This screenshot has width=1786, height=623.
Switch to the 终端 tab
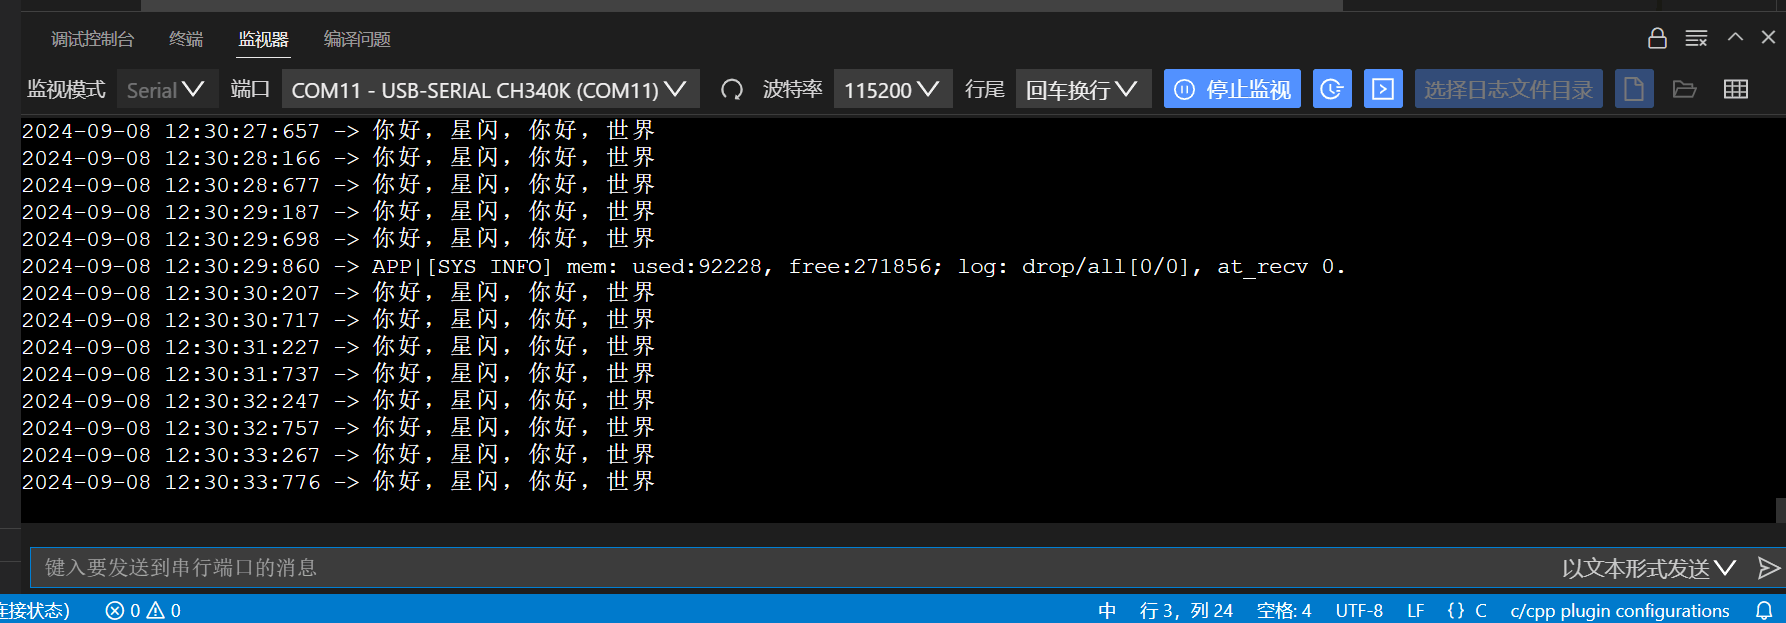[186, 39]
